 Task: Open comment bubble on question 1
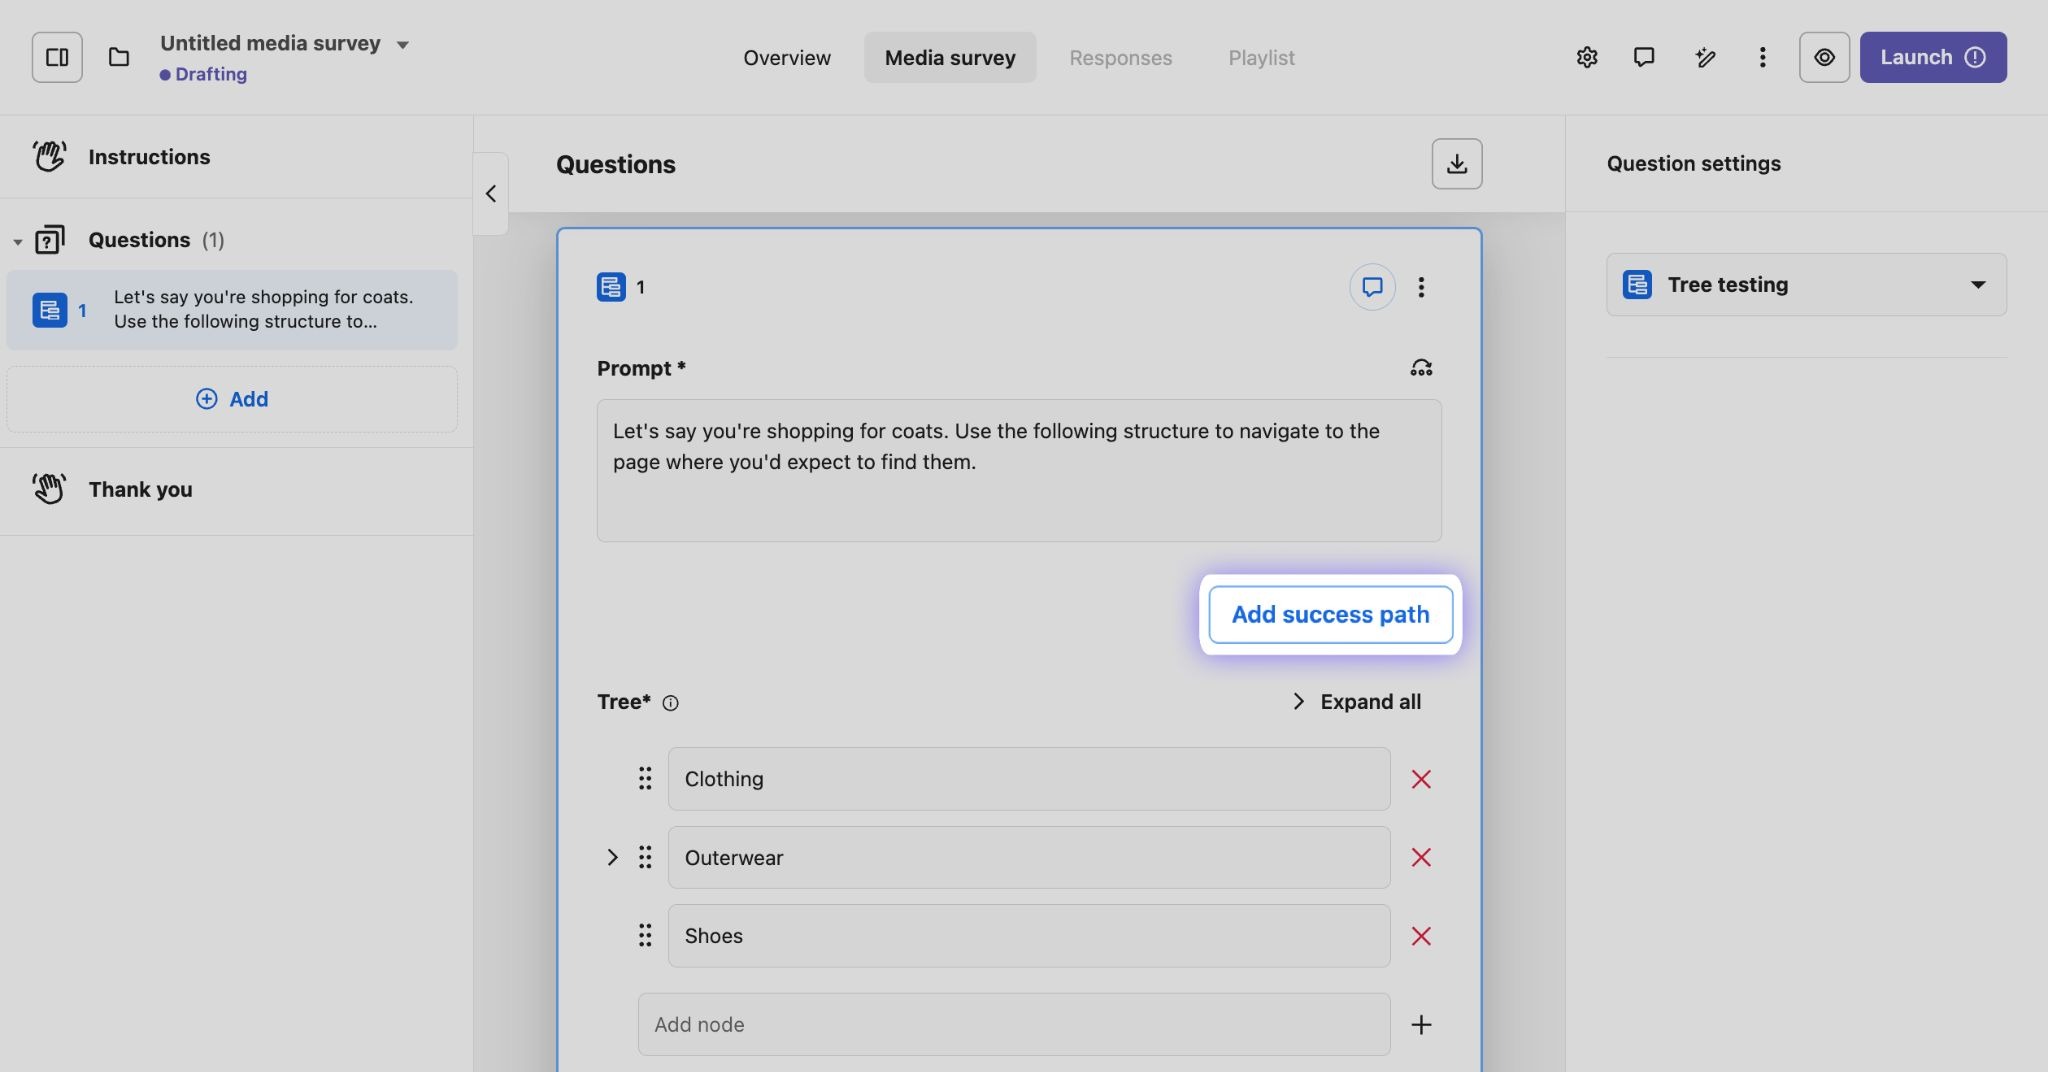(1372, 288)
